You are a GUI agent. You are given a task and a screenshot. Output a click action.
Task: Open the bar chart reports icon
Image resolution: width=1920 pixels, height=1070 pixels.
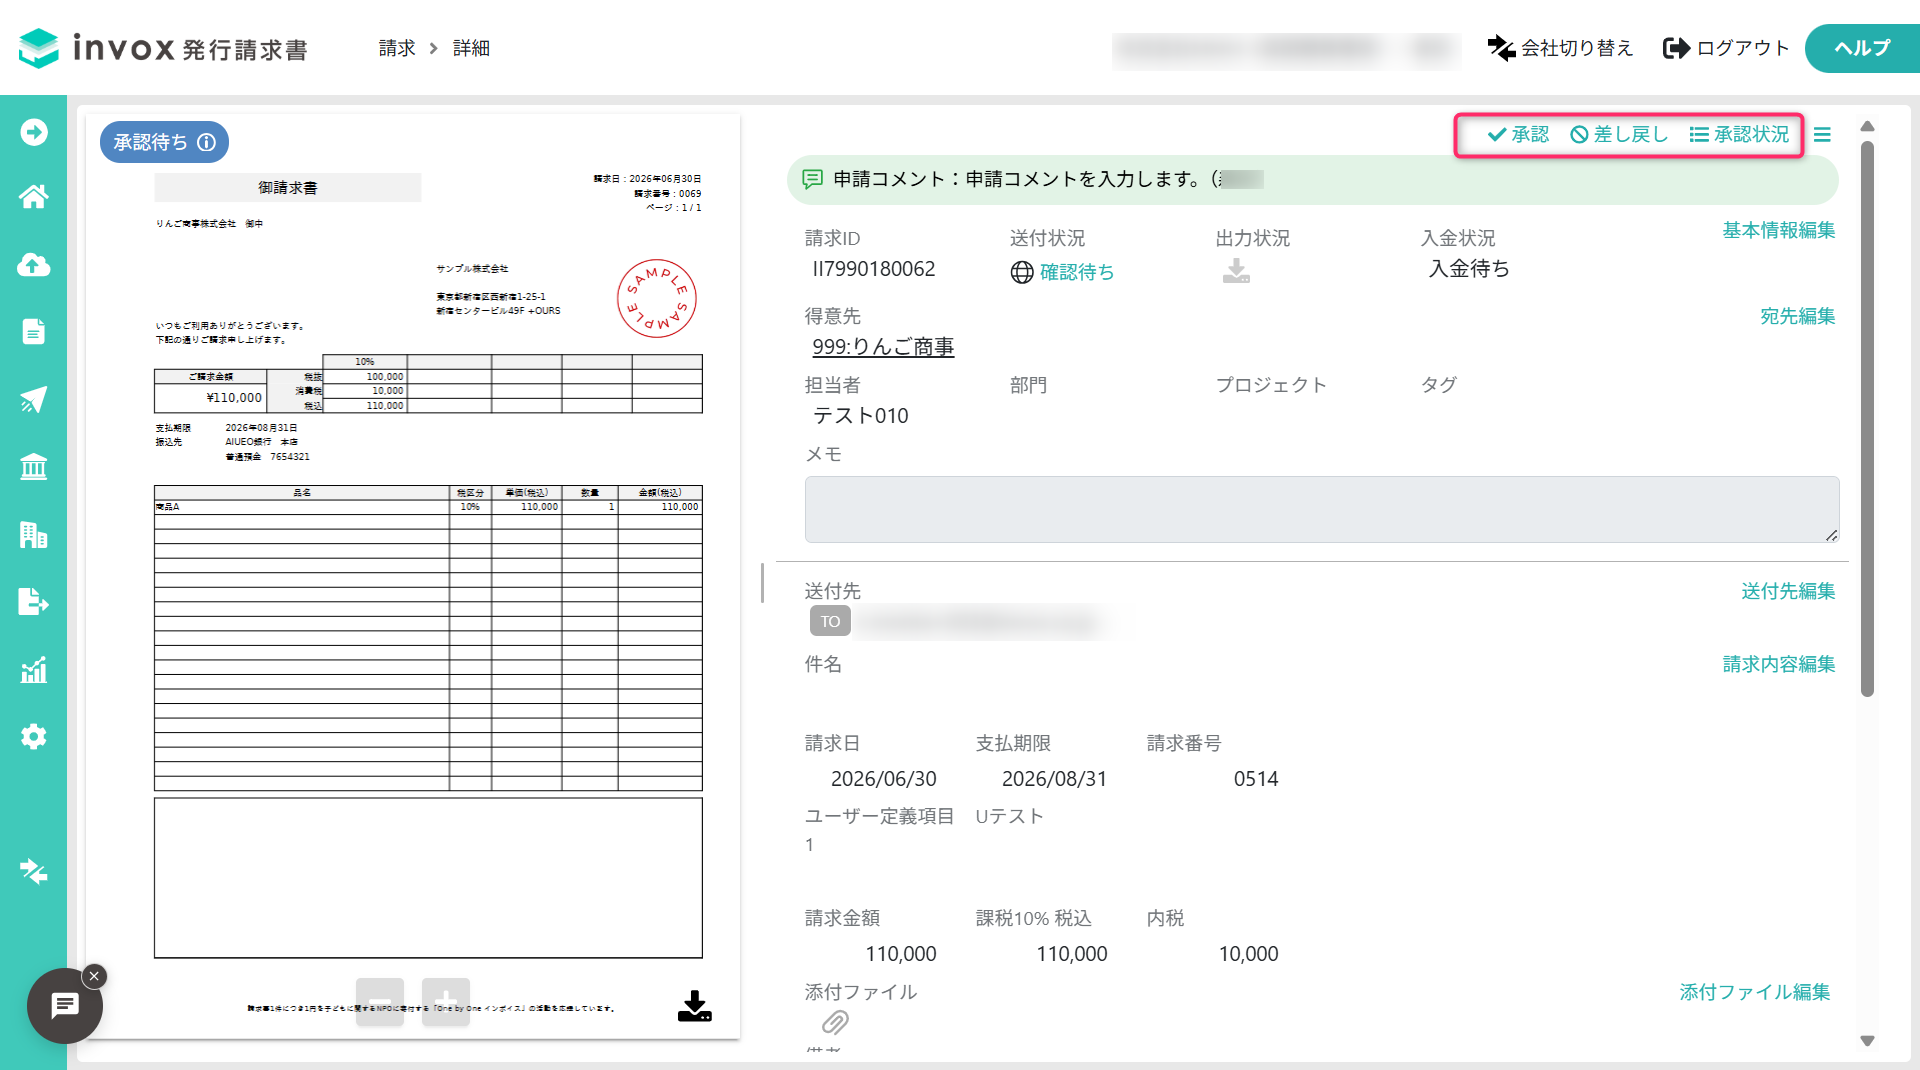coord(33,669)
